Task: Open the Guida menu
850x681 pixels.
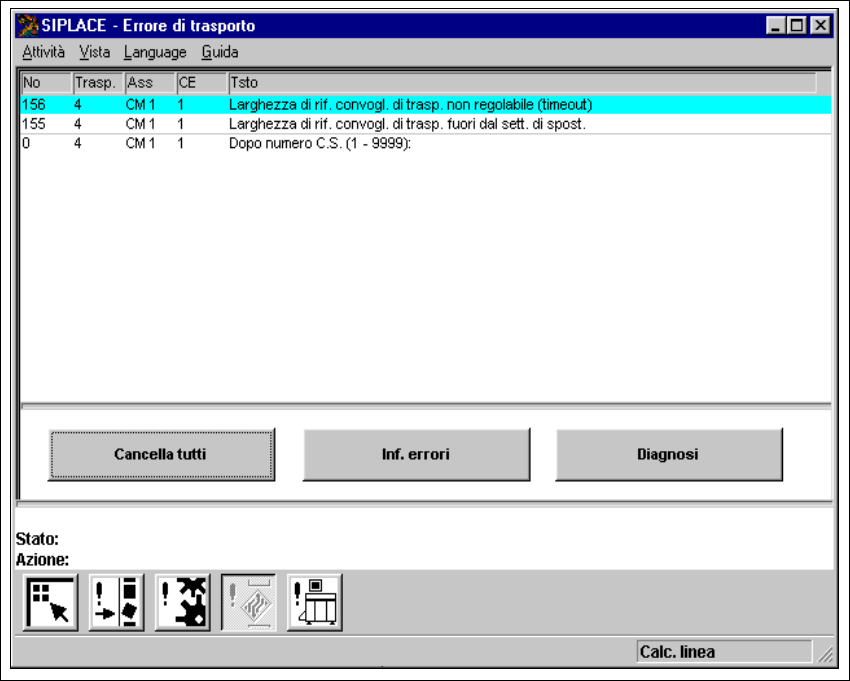Action: (220, 52)
